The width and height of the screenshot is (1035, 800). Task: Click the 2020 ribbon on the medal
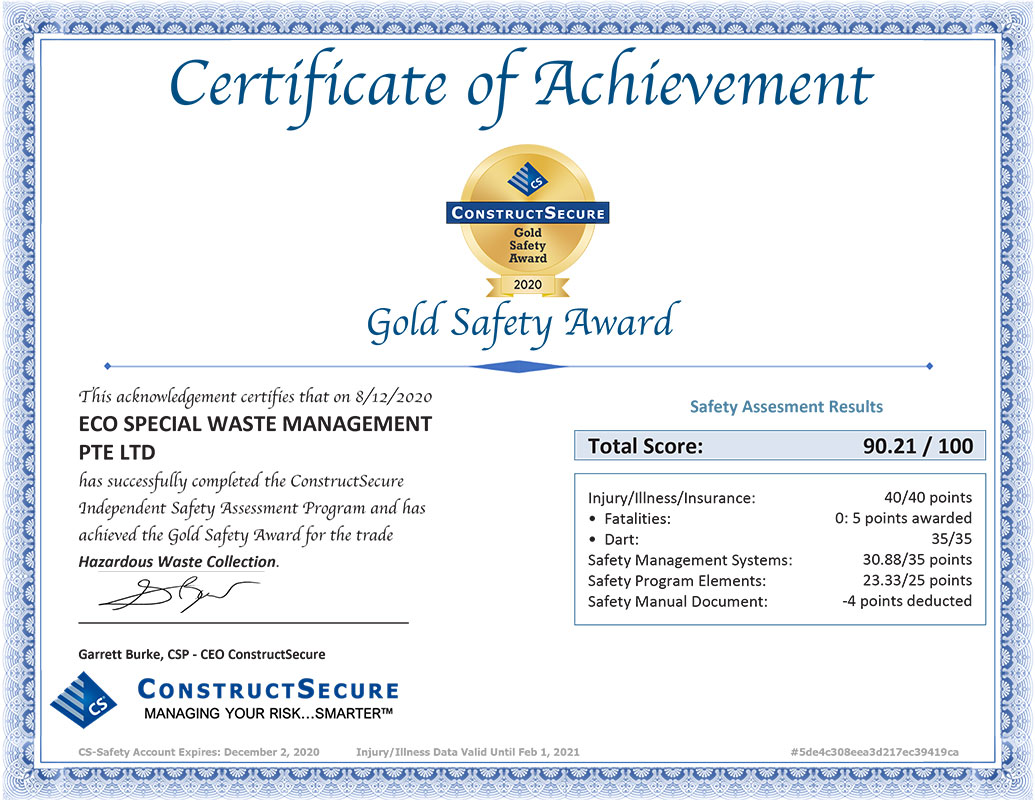[527, 285]
